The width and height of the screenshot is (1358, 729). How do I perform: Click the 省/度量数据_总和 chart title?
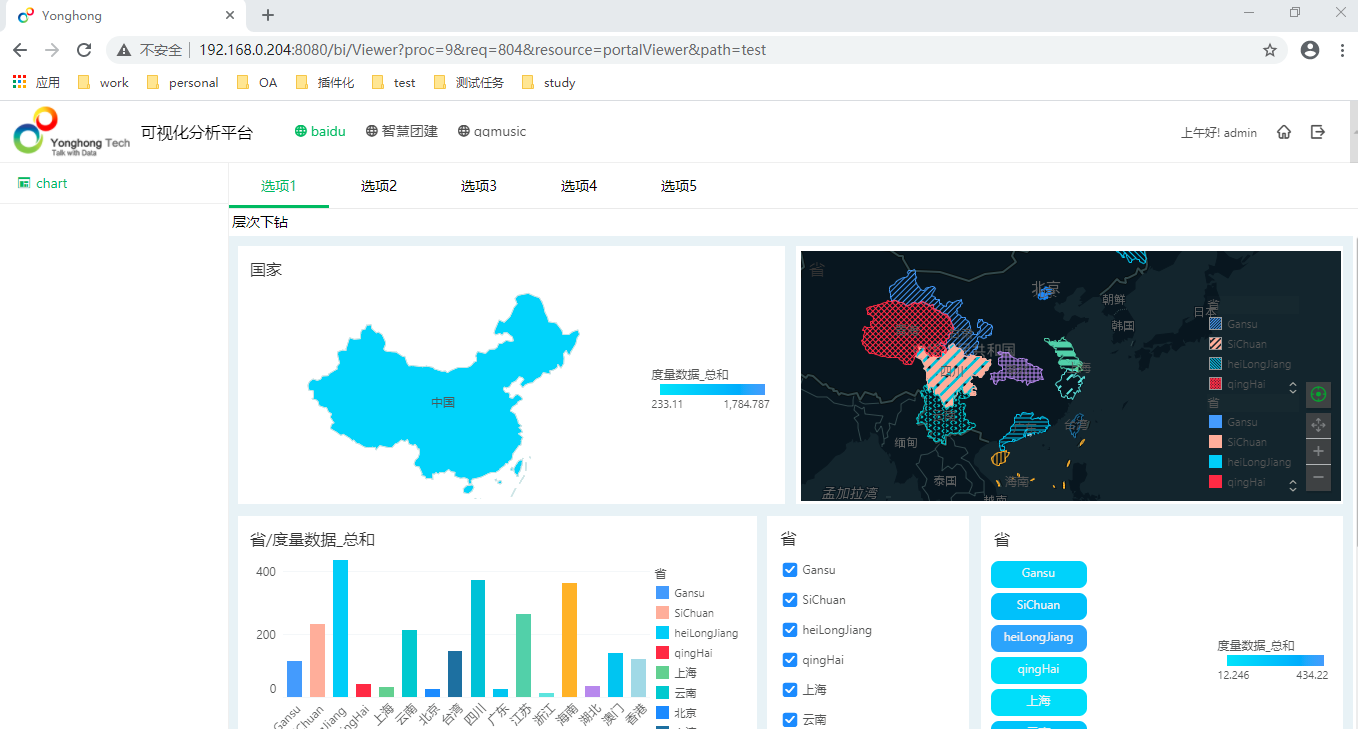[x=312, y=540]
